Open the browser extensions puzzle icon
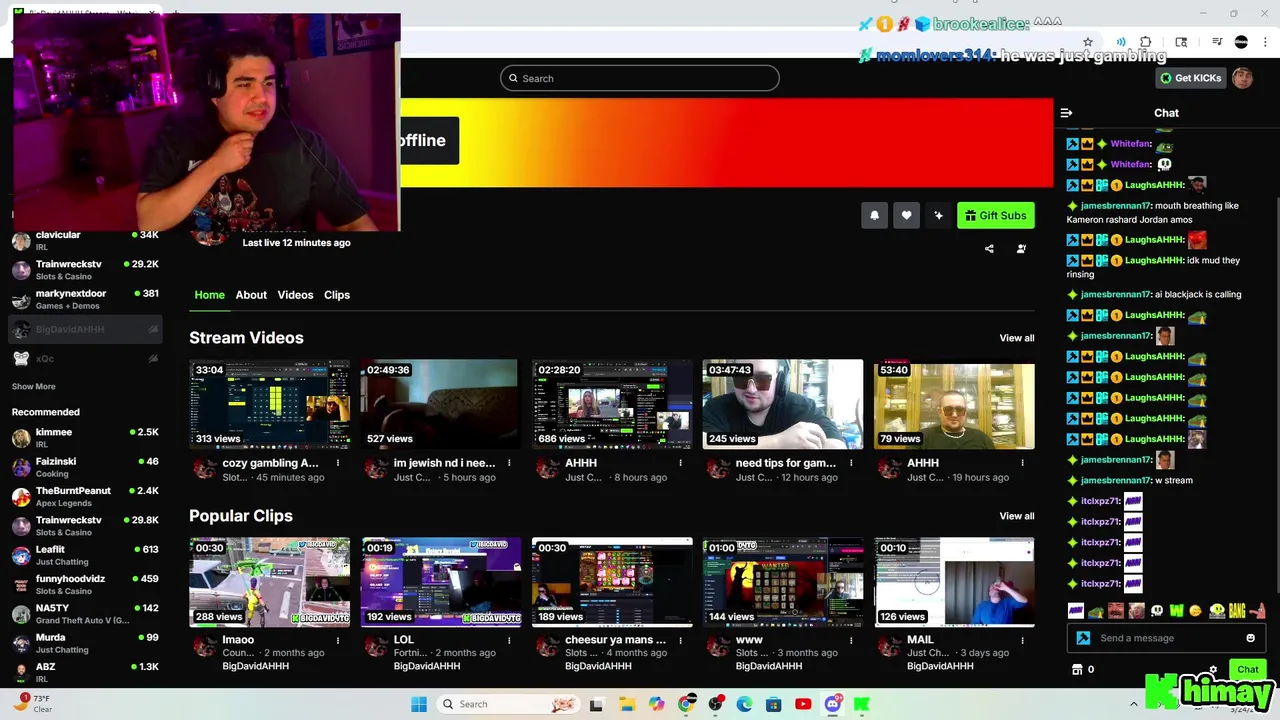 click(x=1146, y=42)
